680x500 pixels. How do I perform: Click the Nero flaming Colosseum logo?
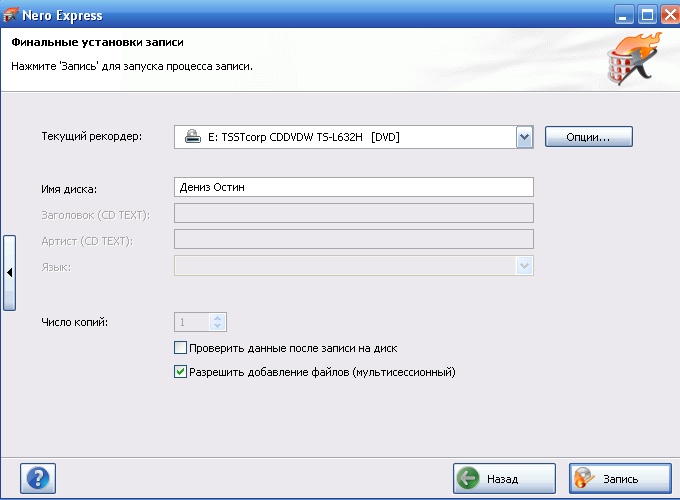coord(634,59)
